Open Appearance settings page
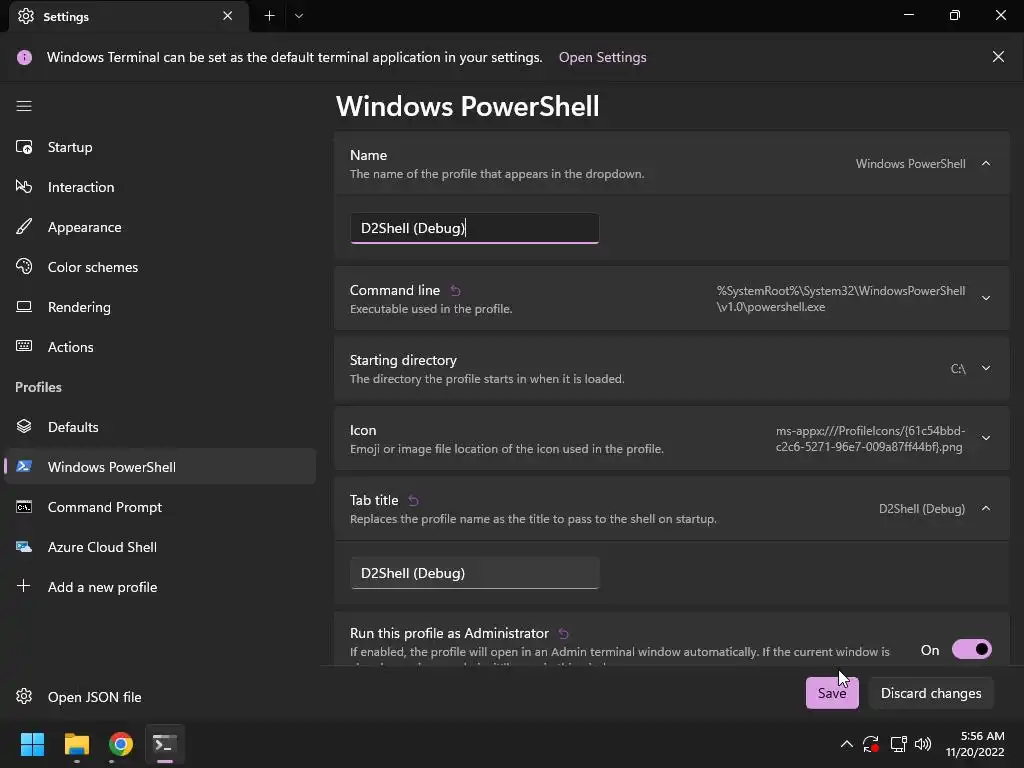Viewport: 1024px width, 768px height. 160,227
